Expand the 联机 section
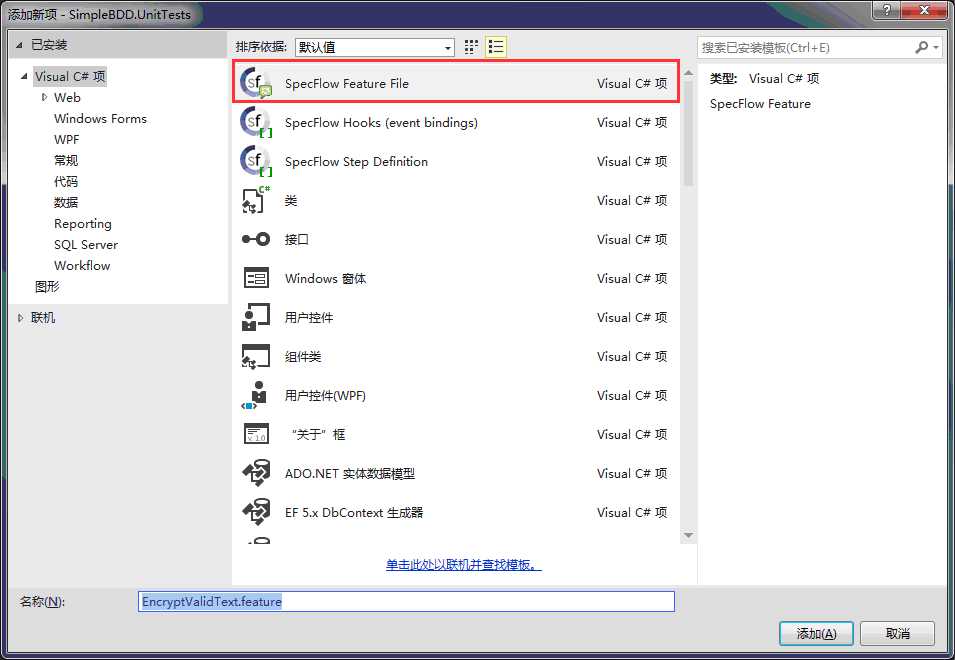 tap(20, 318)
